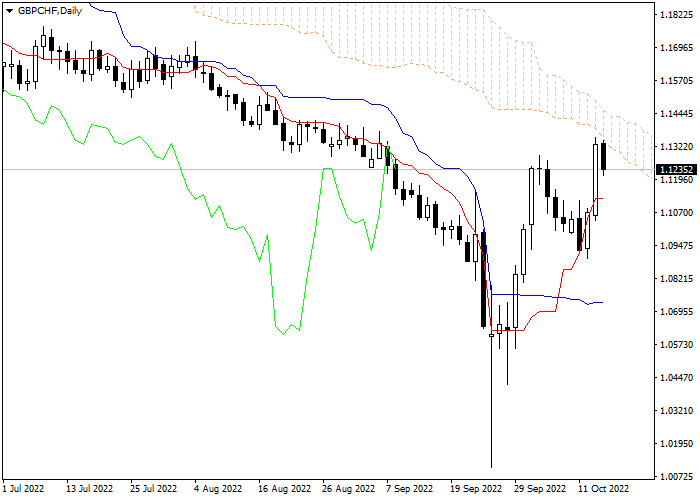700x500 pixels.
Task: Click the 1 Jul 2022 date label
Action: point(24,489)
